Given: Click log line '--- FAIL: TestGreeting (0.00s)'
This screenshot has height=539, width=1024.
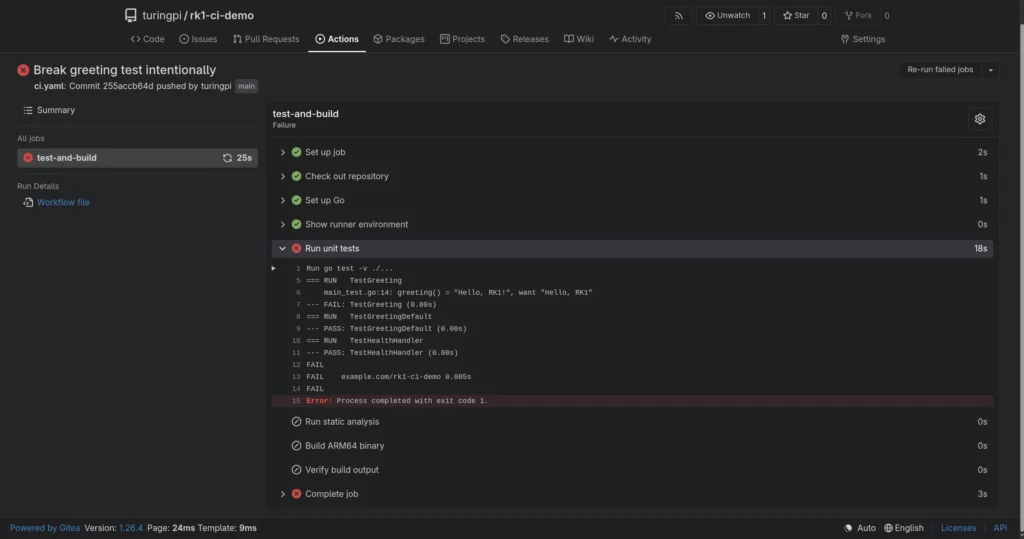Looking at the screenshot, I should pyautogui.click(x=371, y=304).
